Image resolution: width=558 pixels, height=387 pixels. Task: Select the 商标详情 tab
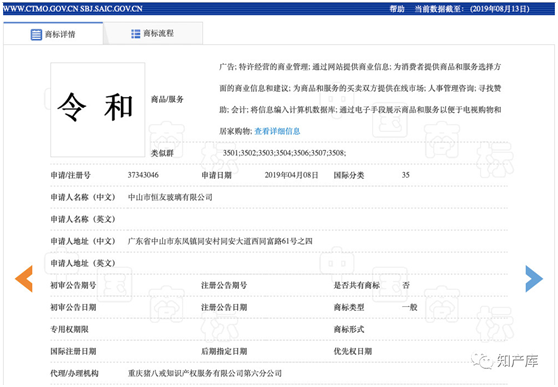tap(53, 34)
